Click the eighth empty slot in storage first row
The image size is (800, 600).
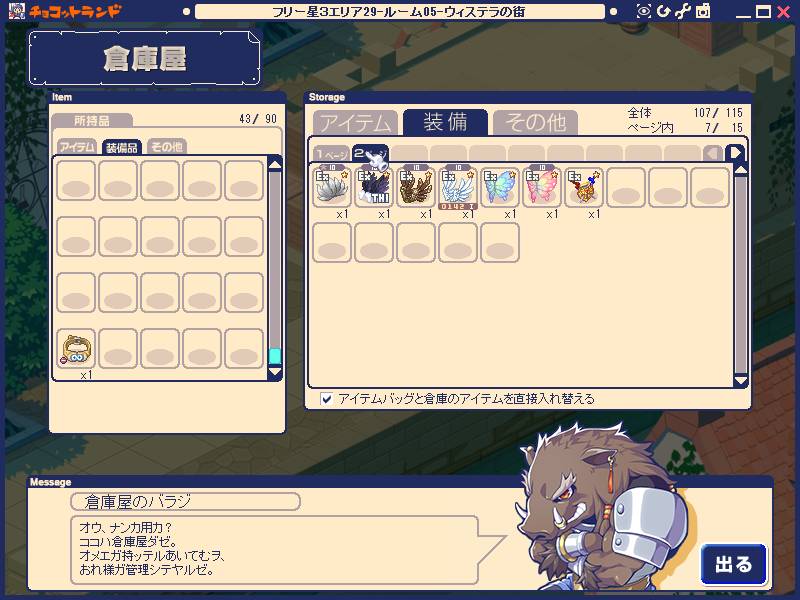pos(626,188)
